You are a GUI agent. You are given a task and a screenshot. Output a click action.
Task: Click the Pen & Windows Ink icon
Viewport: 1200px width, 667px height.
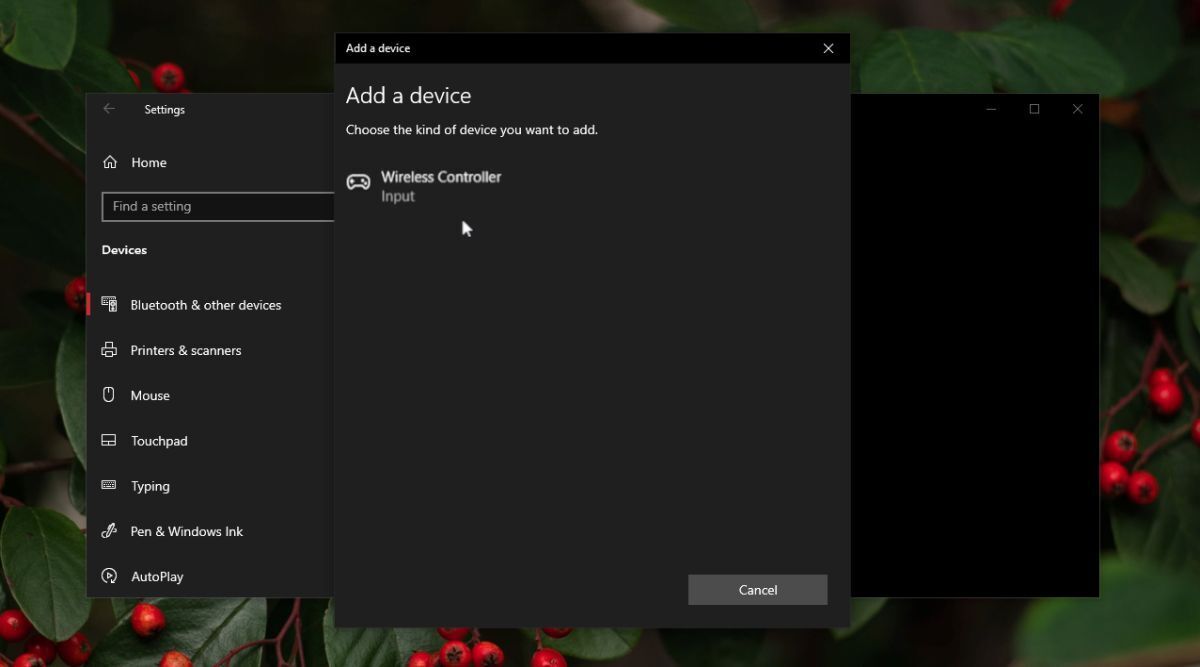coord(109,531)
